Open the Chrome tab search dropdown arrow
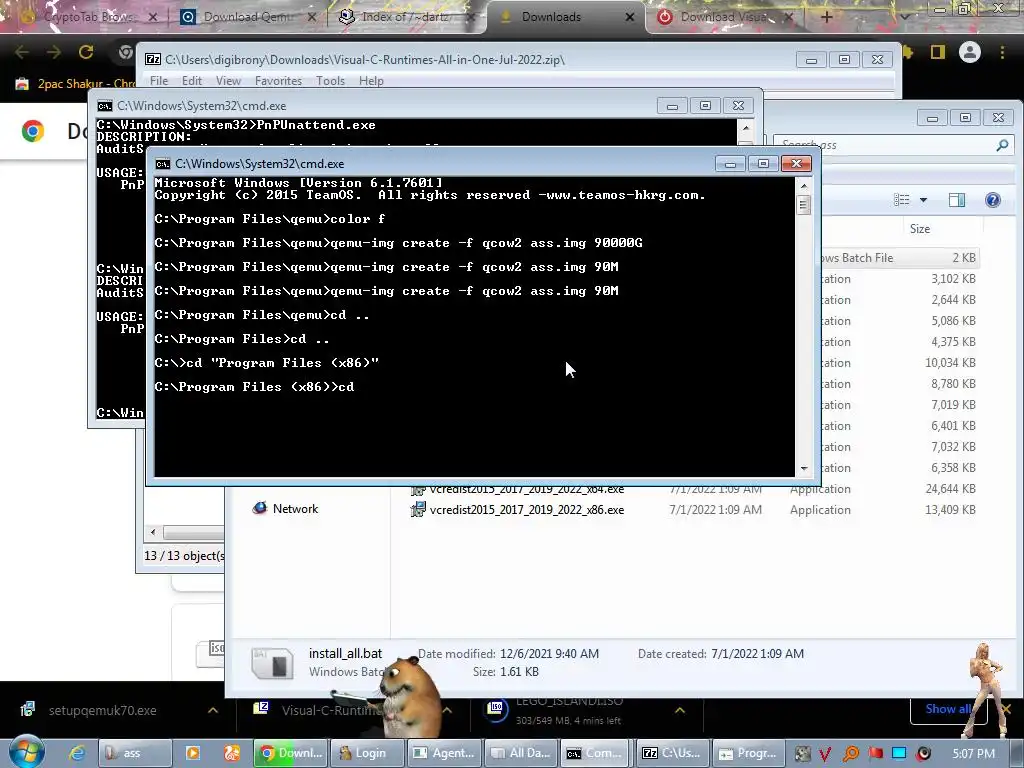 904,17
